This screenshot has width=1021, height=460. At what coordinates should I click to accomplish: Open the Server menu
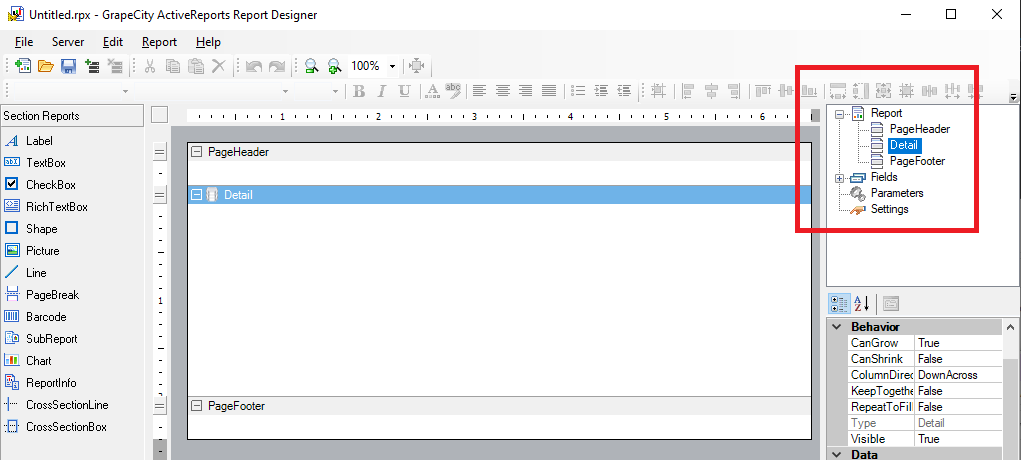click(68, 42)
